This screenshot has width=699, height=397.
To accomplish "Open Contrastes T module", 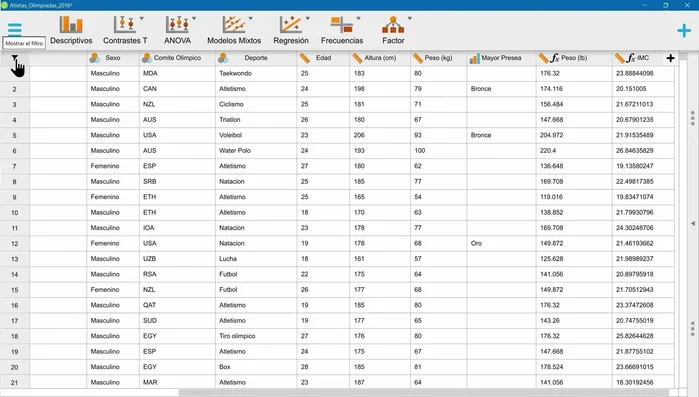I will 125,30.
